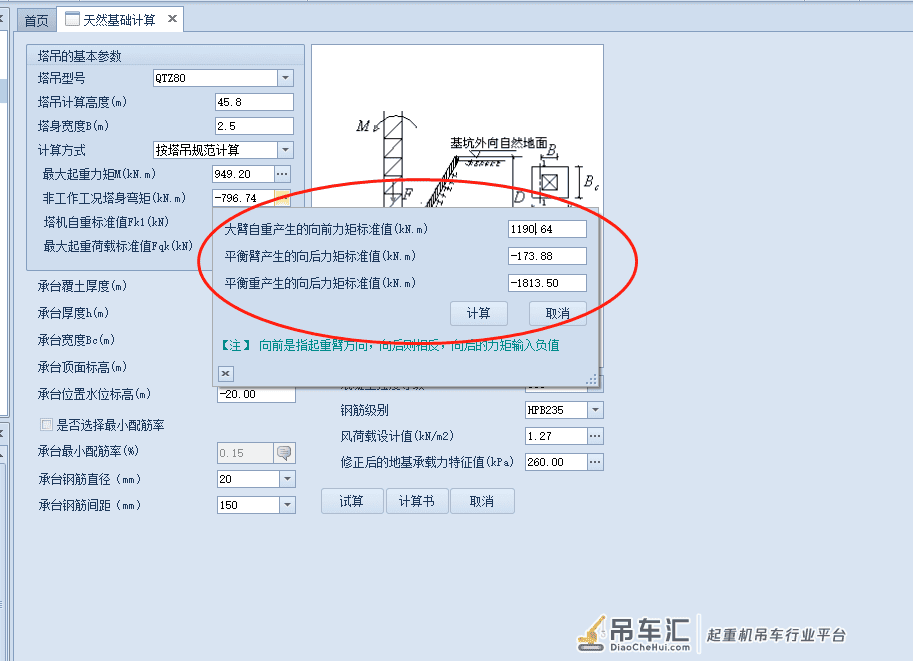Expand 钢筋级别 HPB235 dropdown
Image resolution: width=913 pixels, height=661 pixels.
point(595,410)
